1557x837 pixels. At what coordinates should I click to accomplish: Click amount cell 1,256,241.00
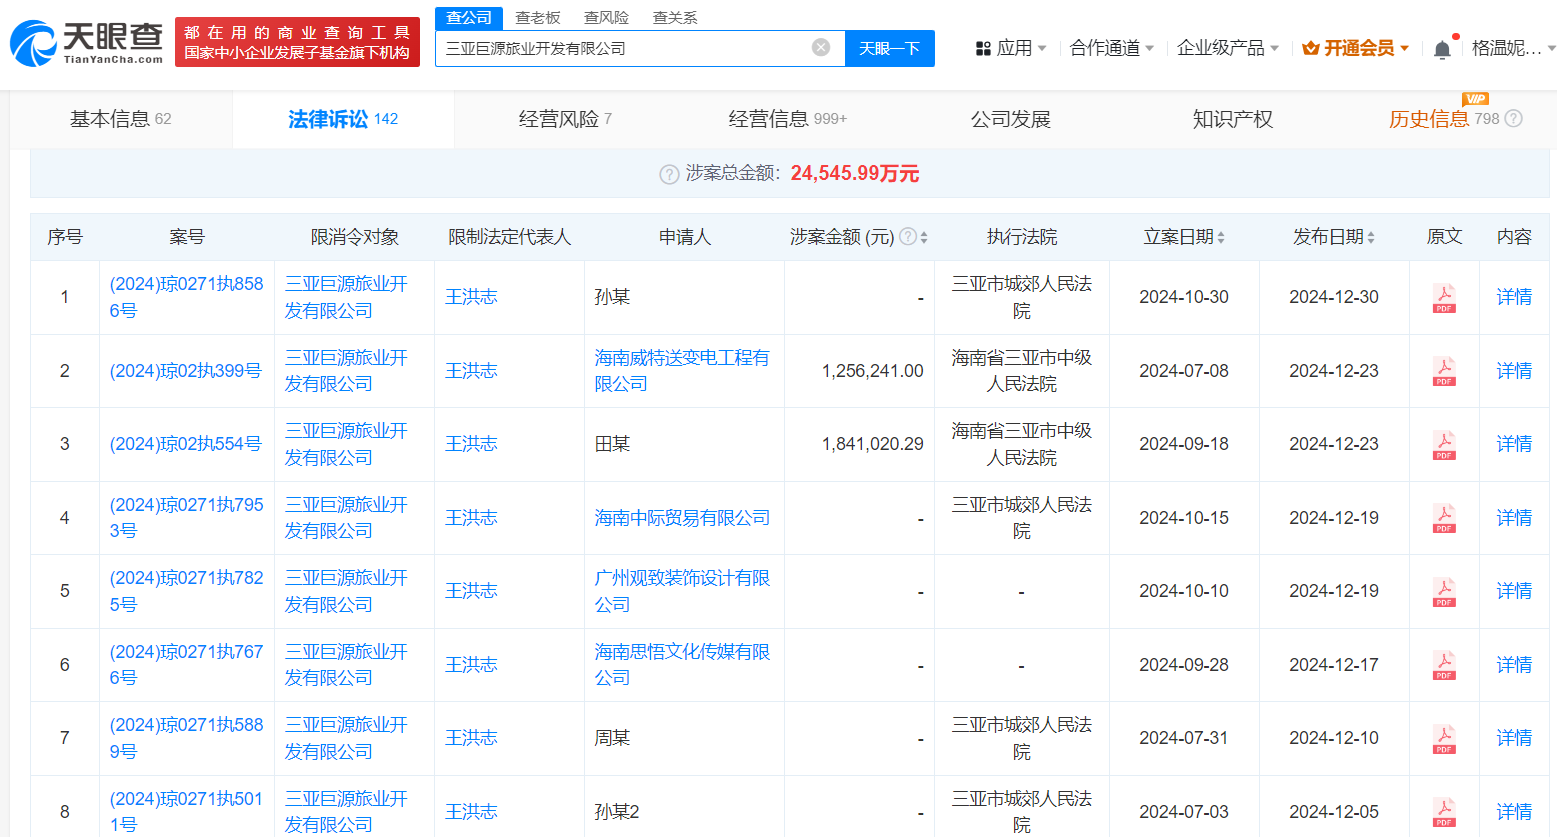click(873, 371)
